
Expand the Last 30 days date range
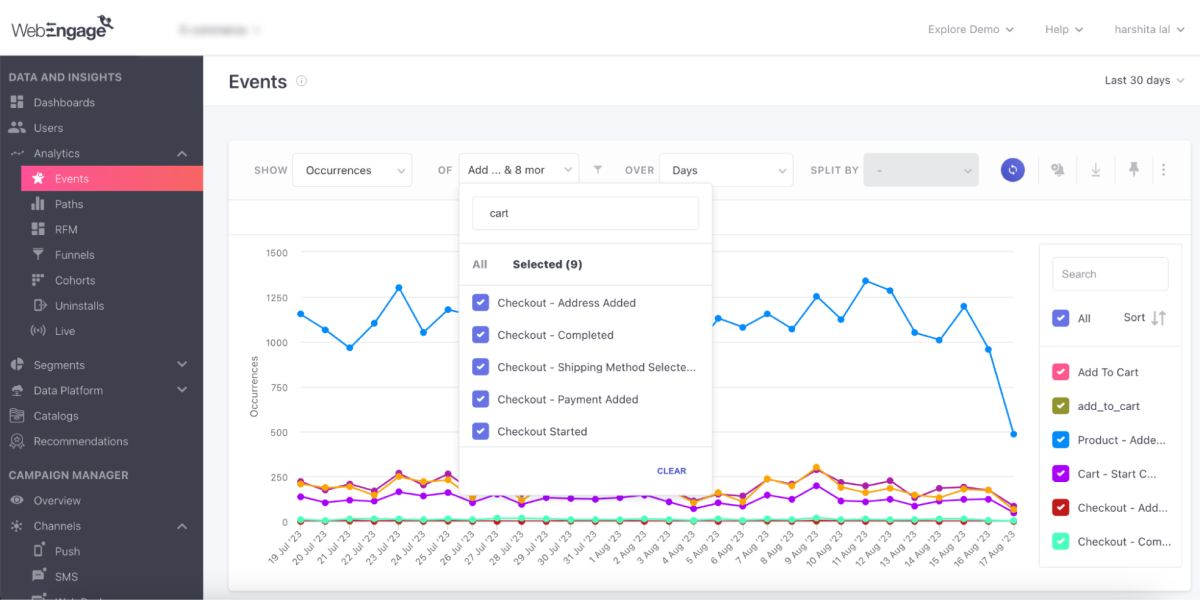pos(1144,80)
